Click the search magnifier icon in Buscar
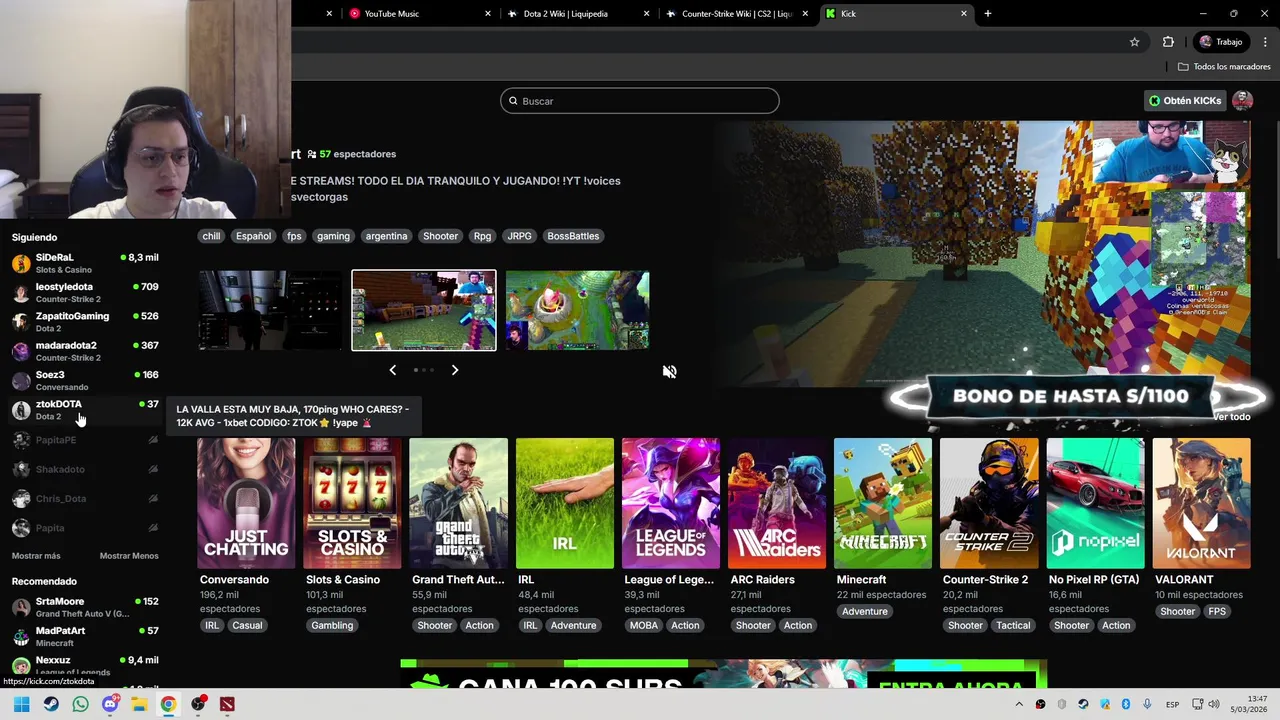This screenshot has width=1280, height=720. click(513, 101)
